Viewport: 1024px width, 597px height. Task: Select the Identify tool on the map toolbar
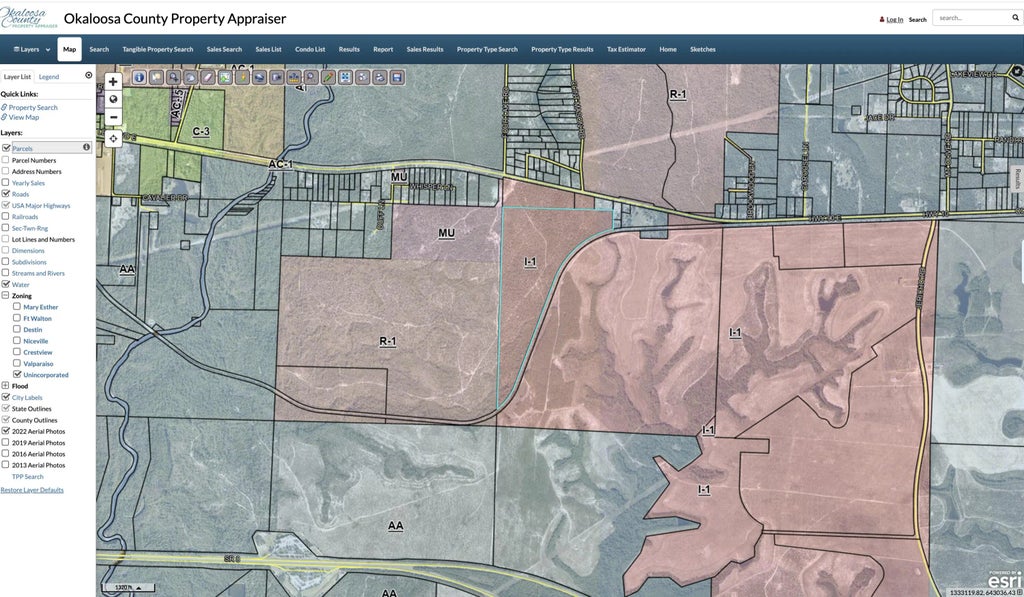(139, 77)
